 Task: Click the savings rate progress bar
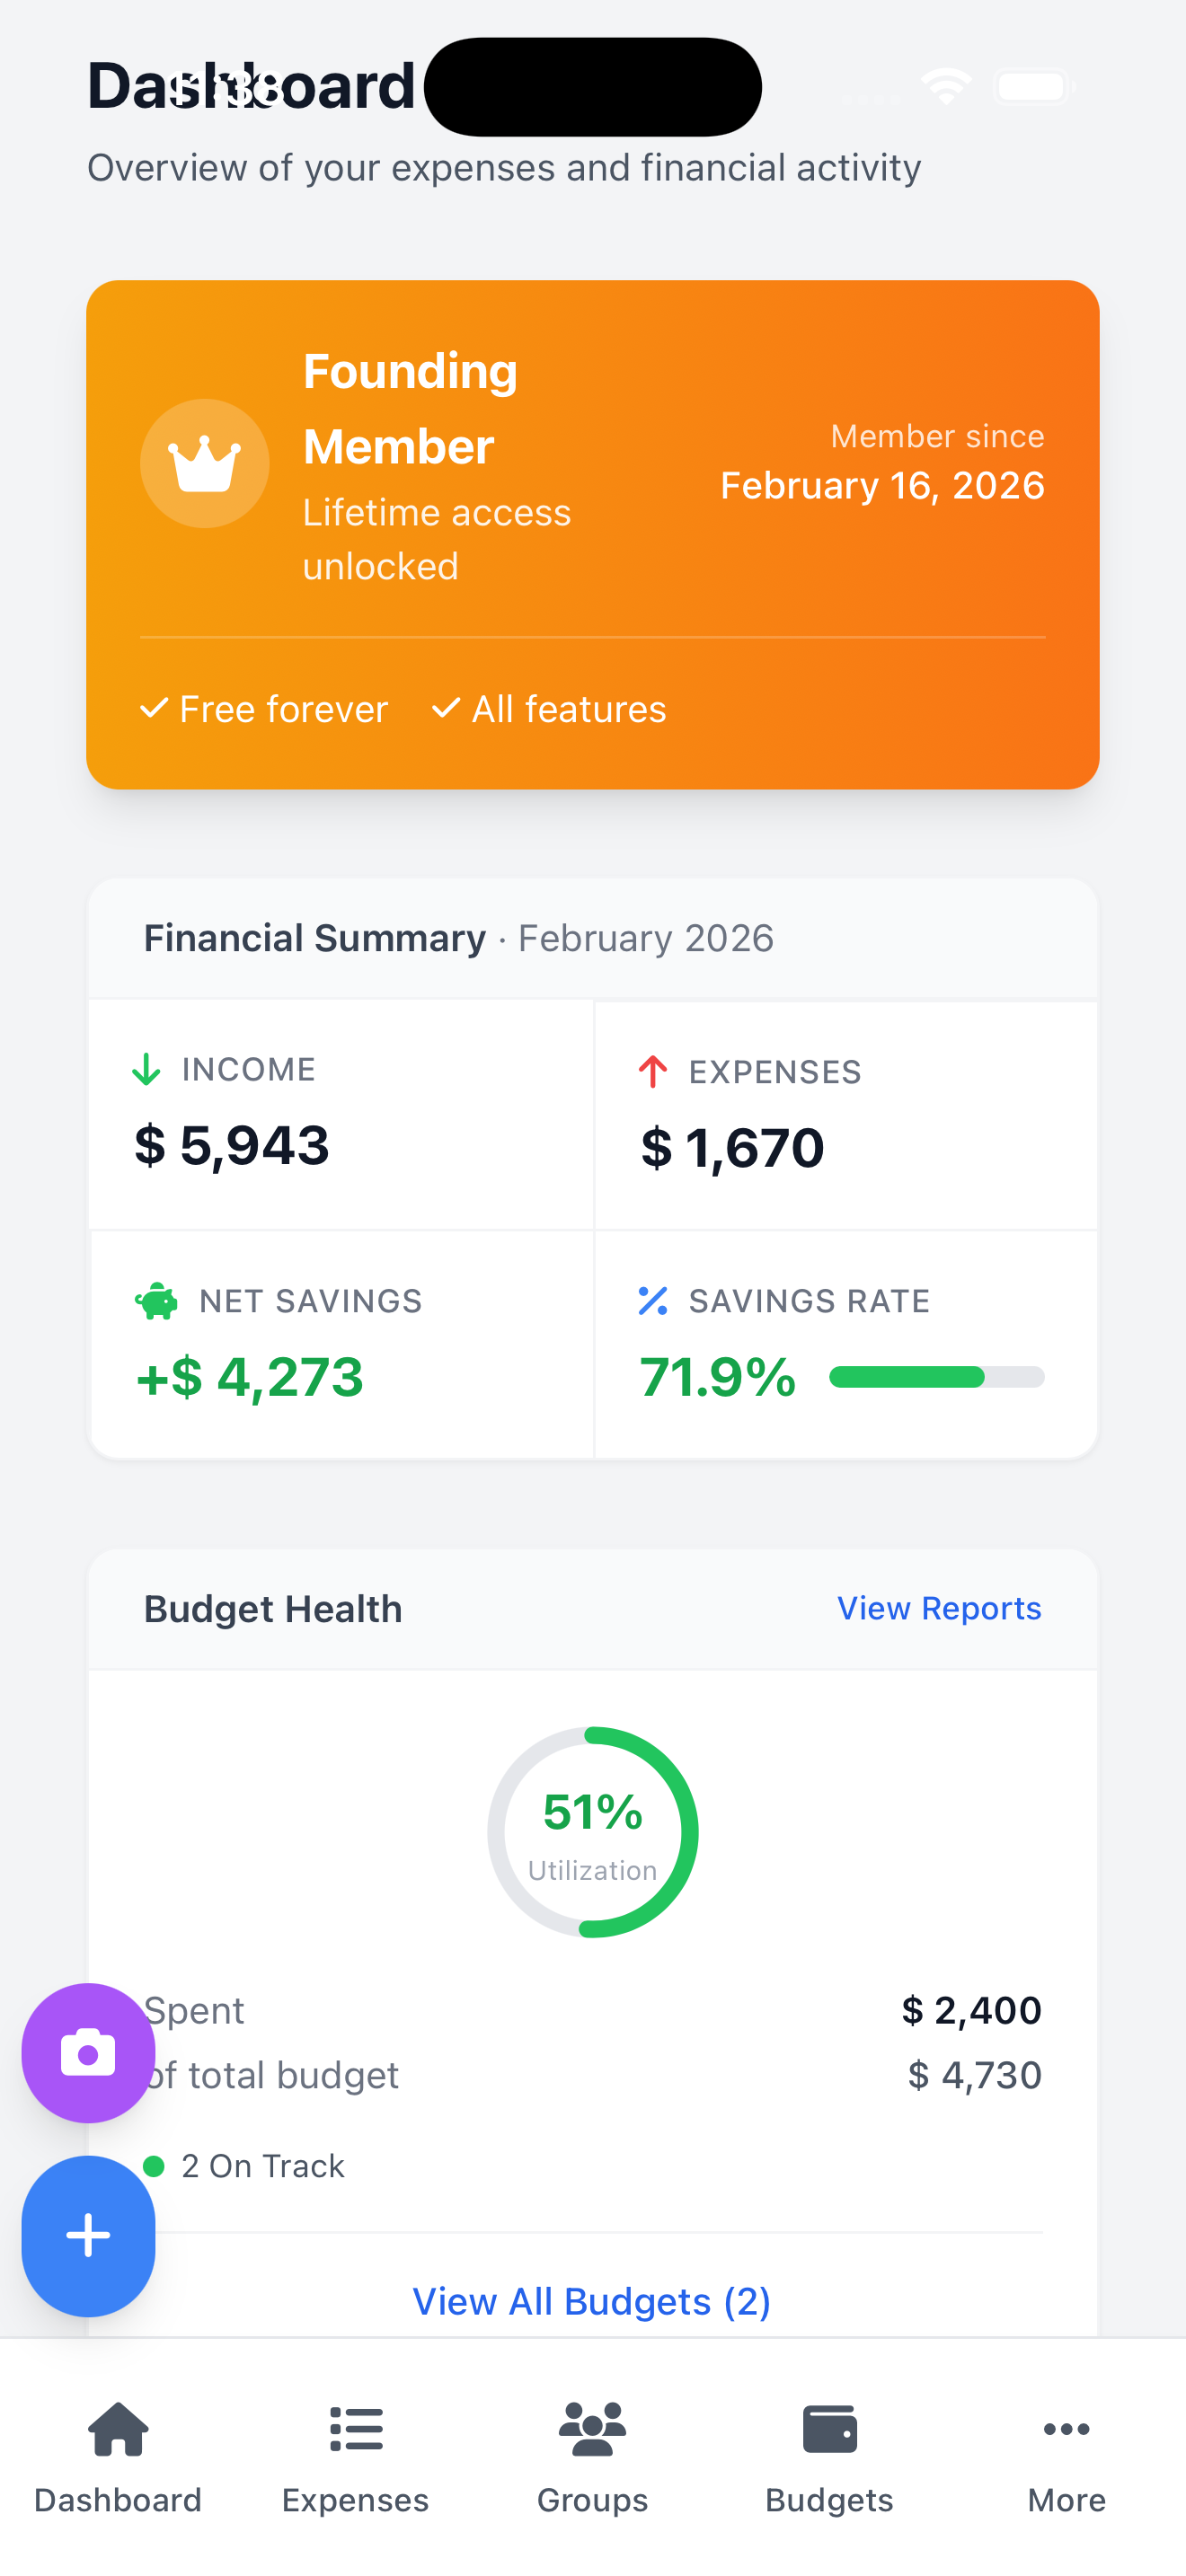click(937, 1377)
